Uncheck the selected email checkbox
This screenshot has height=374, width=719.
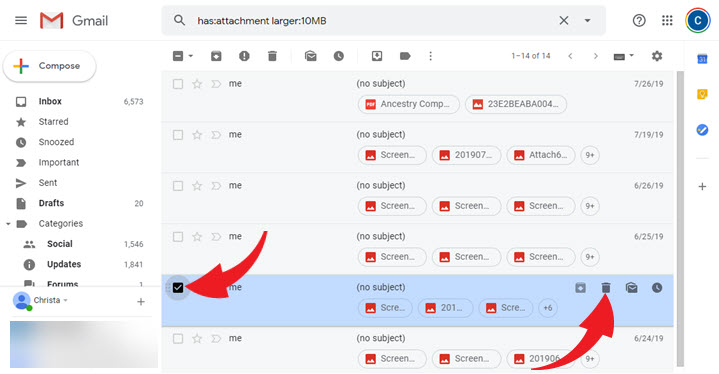pyautogui.click(x=178, y=287)
